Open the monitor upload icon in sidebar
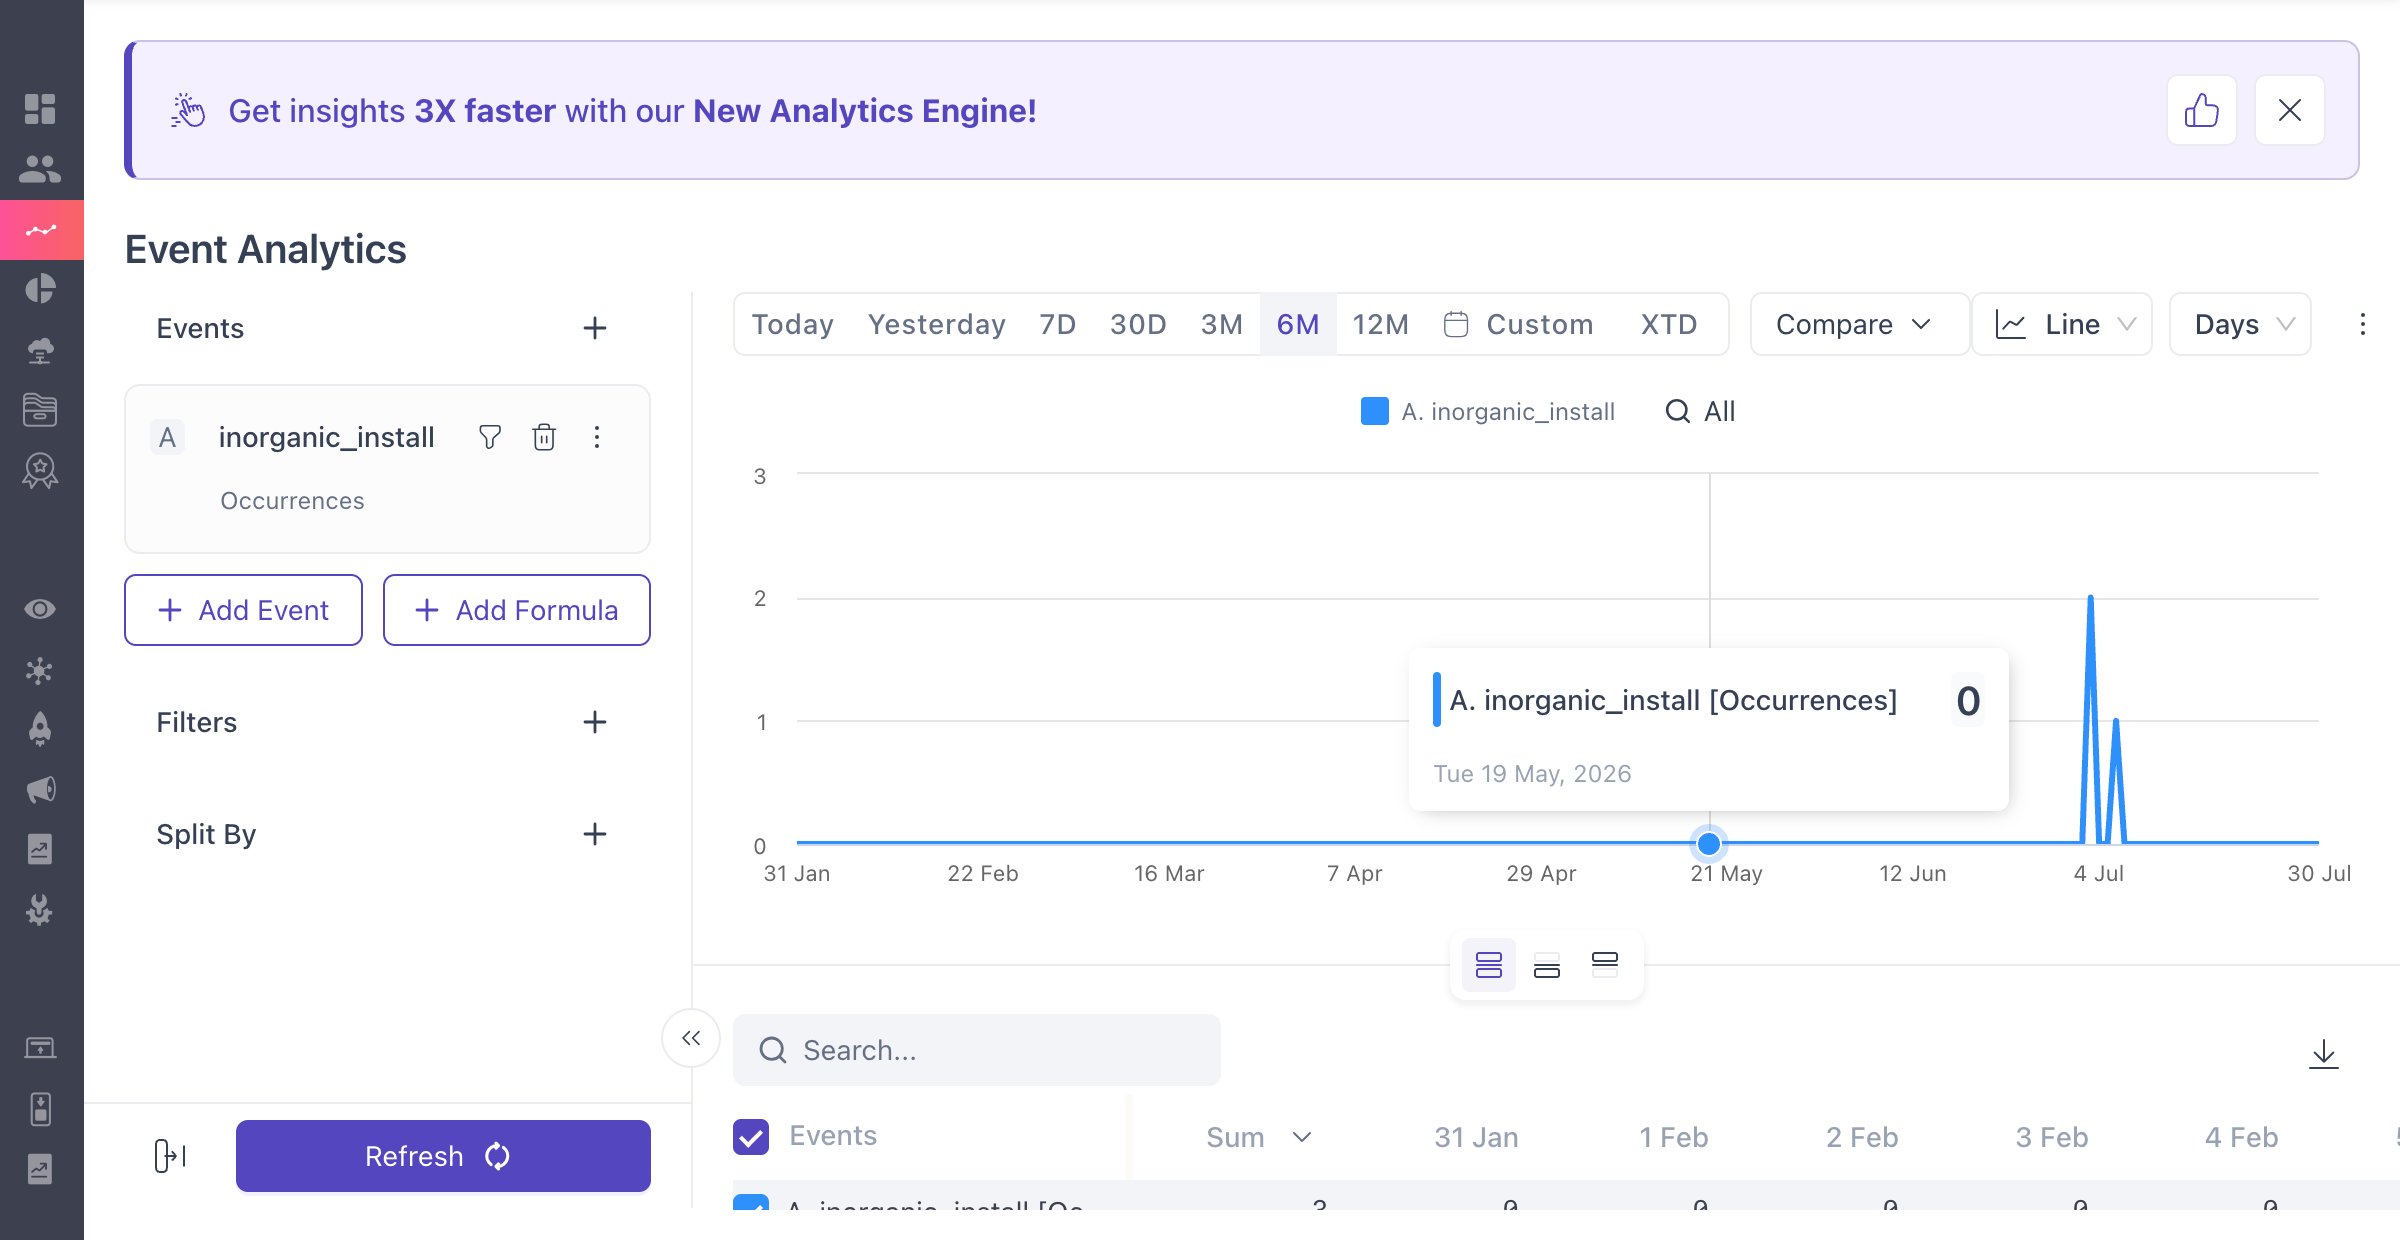 (40, 1048)
